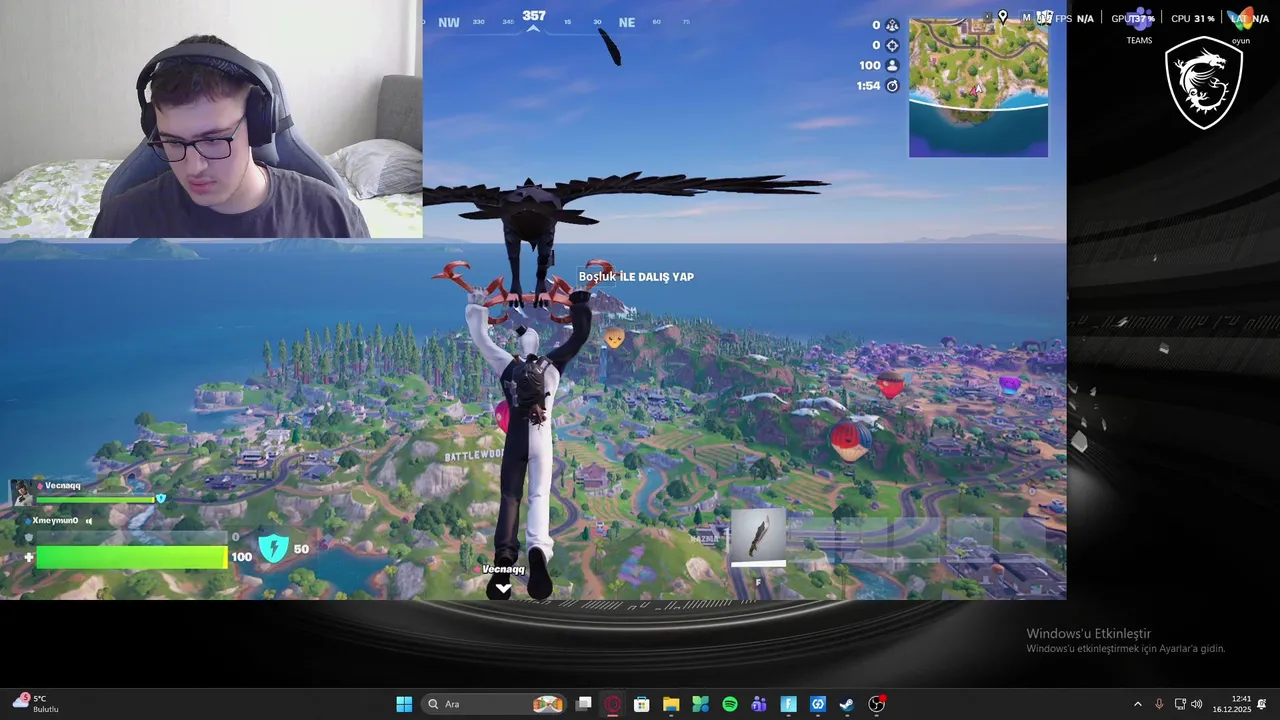Open the green clover app in taskbar
Screen dimensions: 1280x720
click(700, 704)
